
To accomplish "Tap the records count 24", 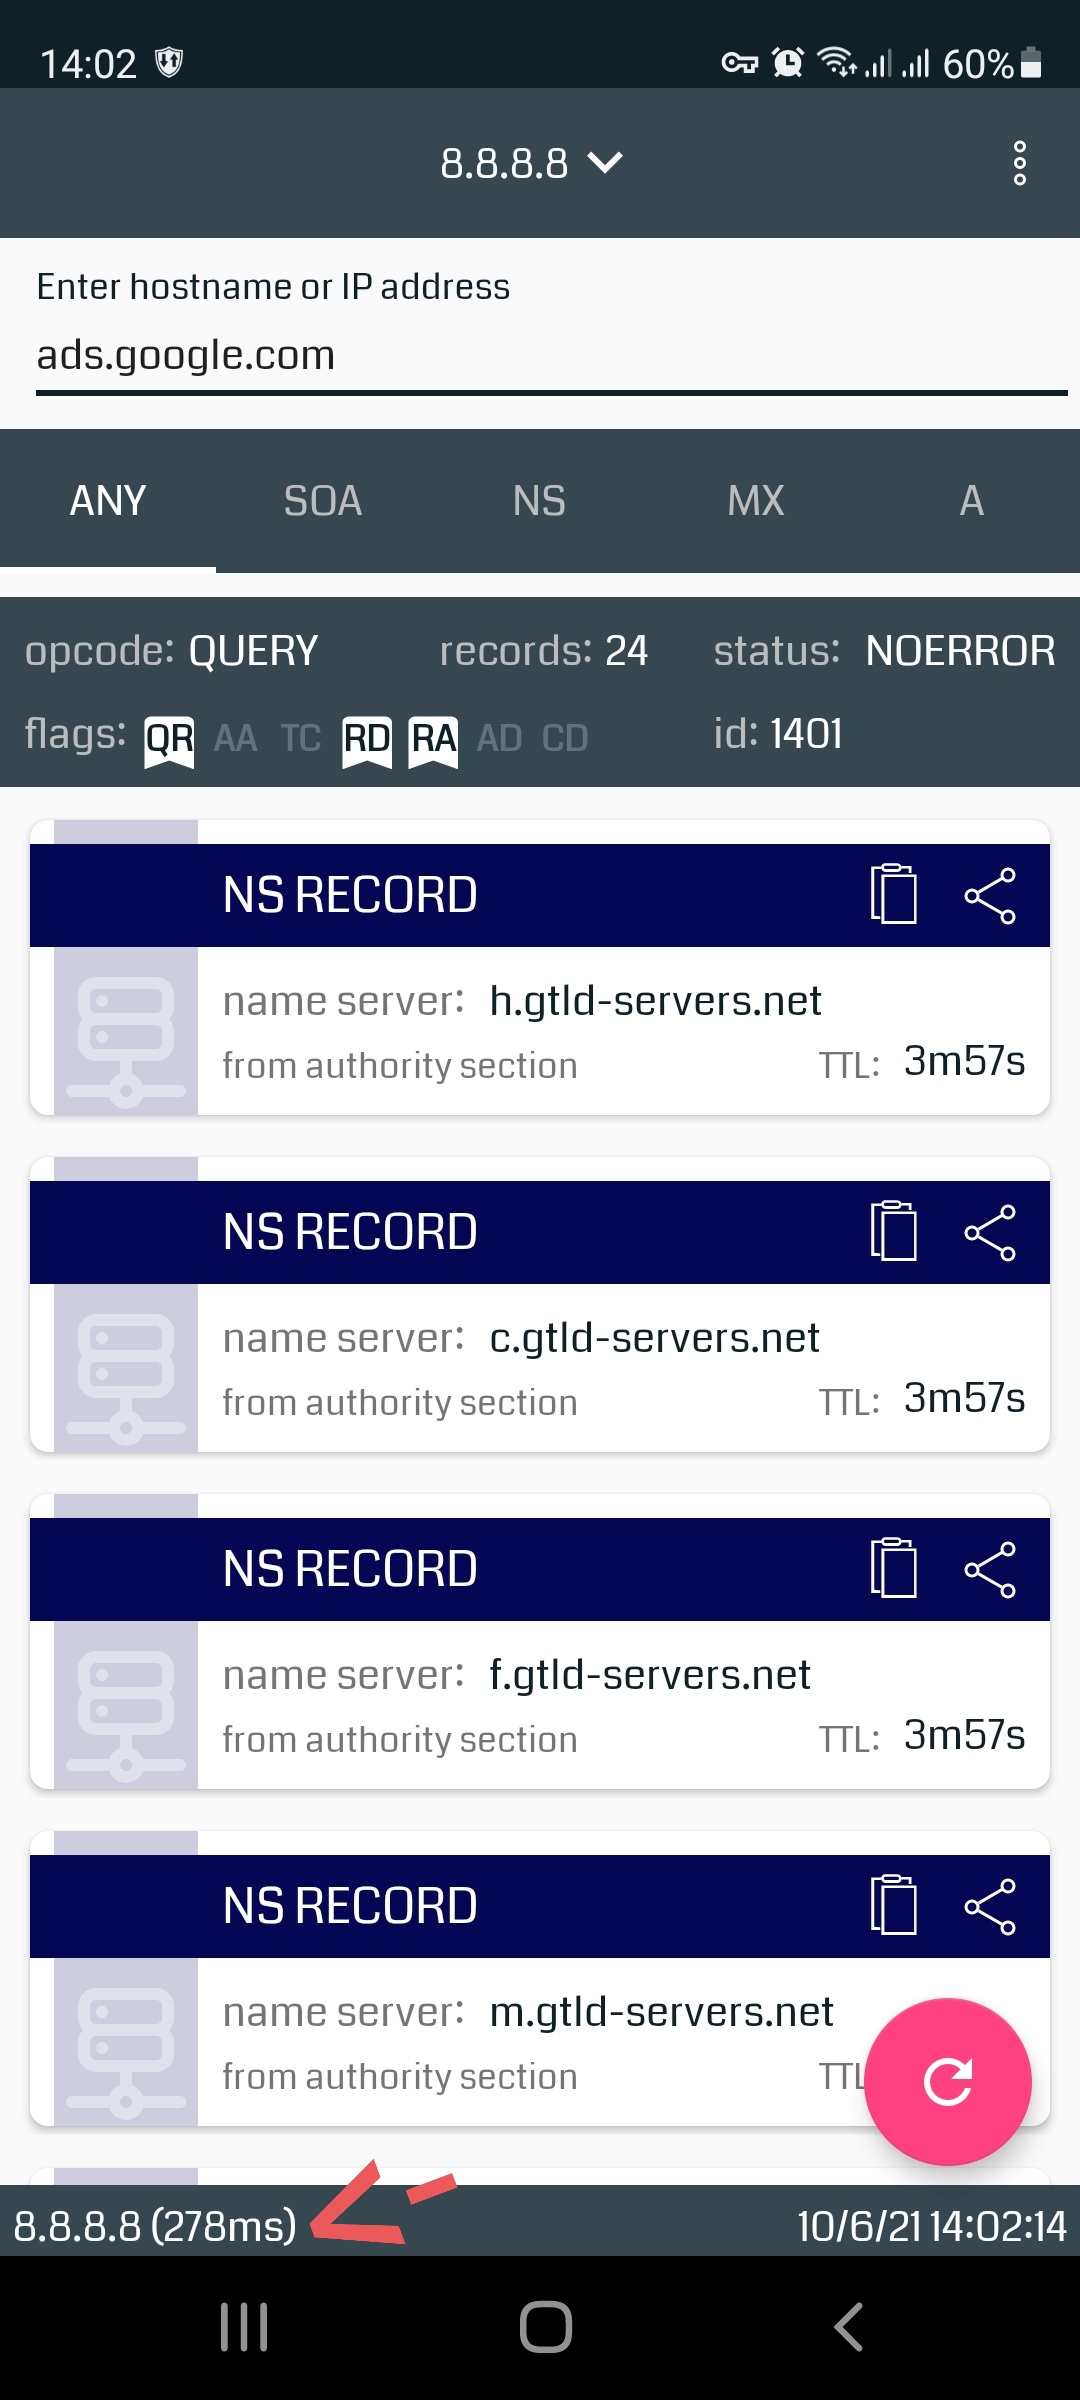I will [x=627, y=651].
